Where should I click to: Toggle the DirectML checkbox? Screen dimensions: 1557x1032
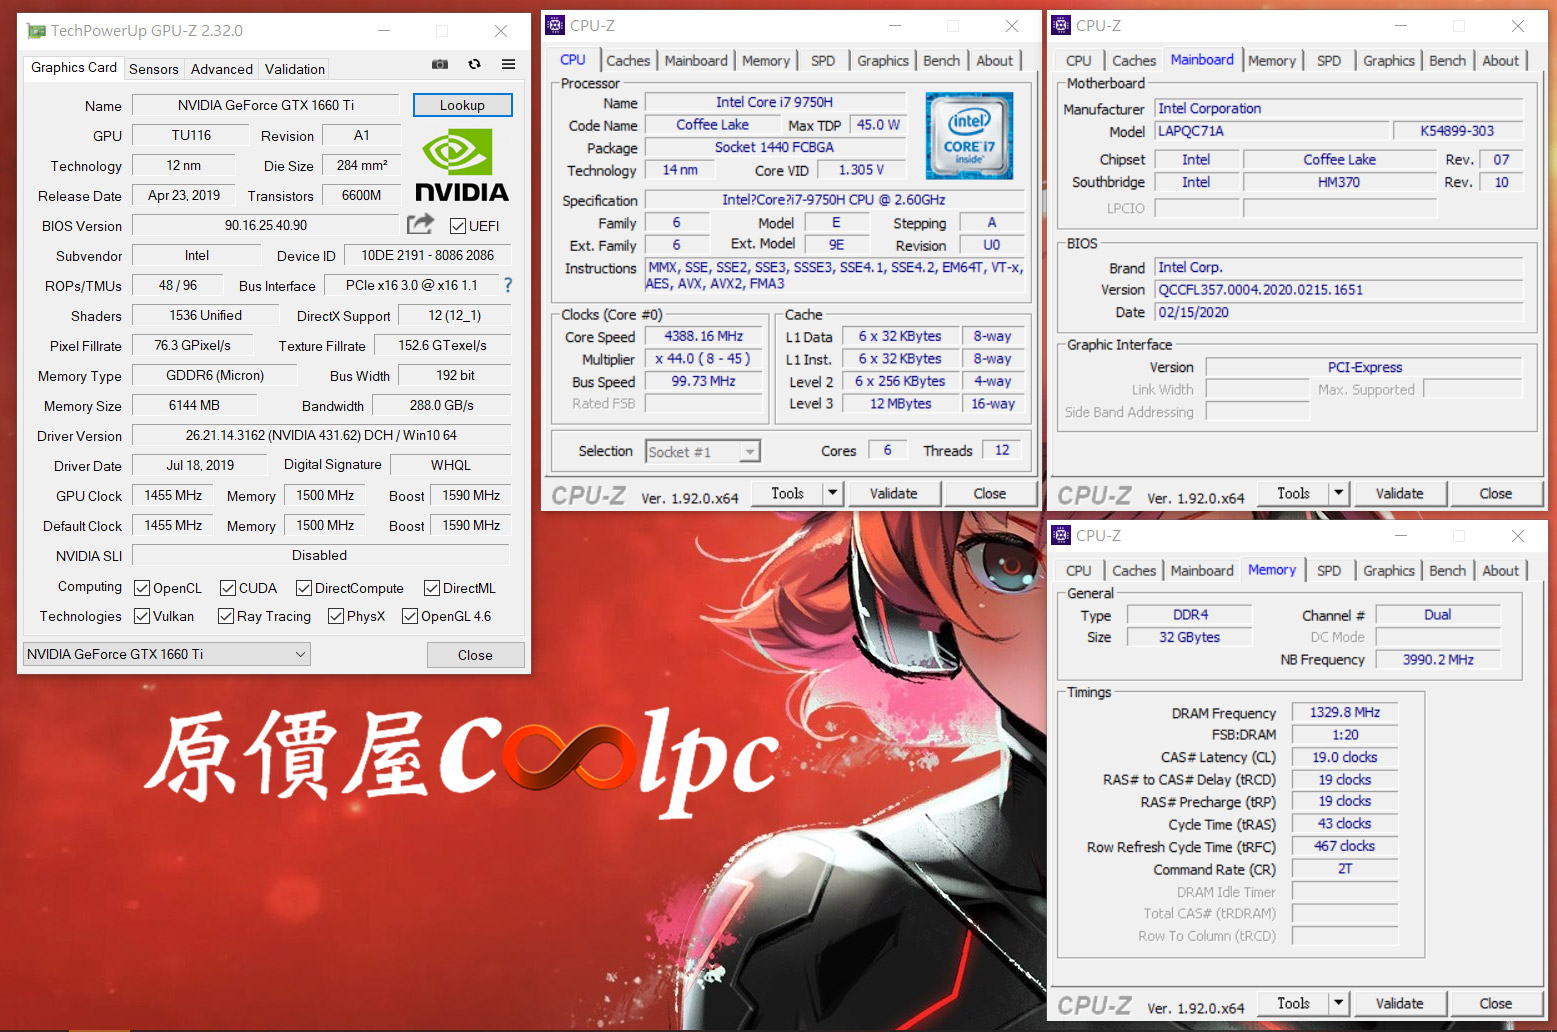click(x=432, y=588)
